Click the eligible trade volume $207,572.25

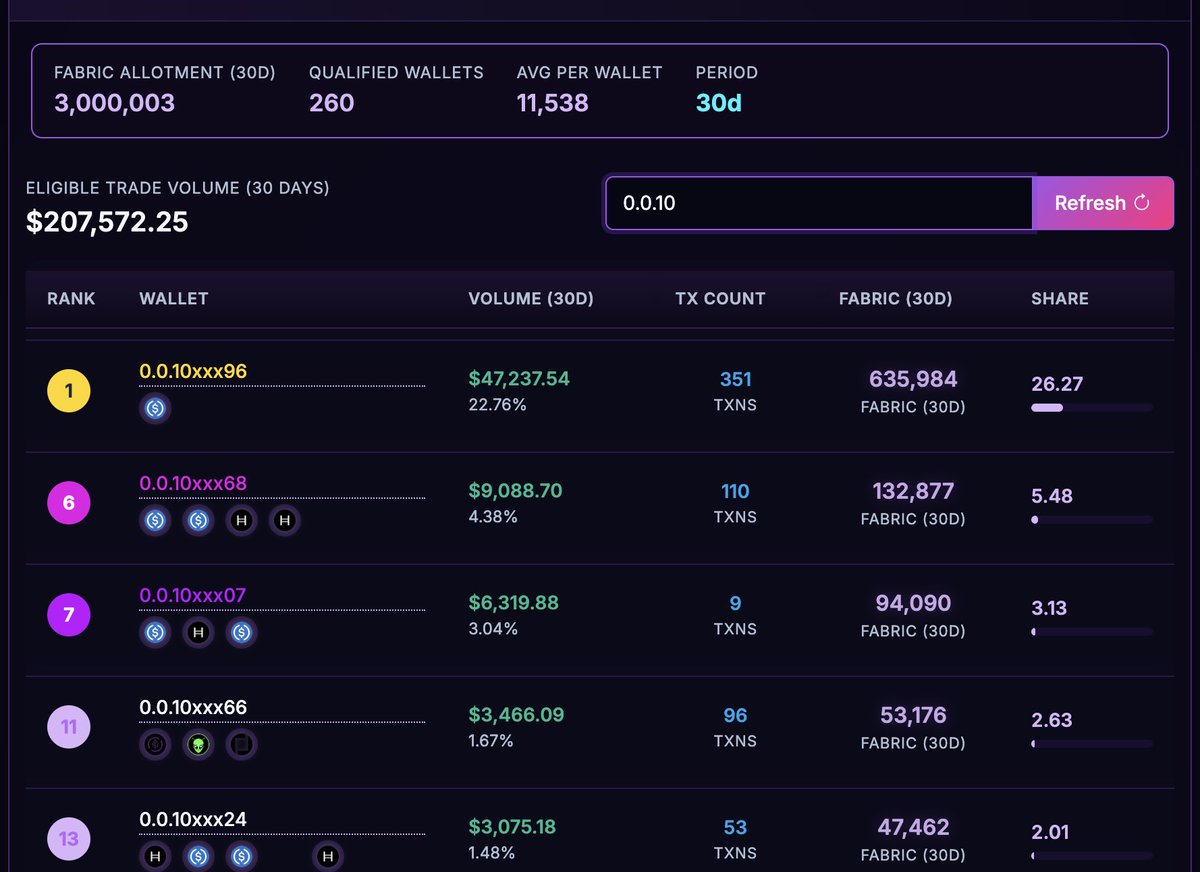(x=107, y=221)
